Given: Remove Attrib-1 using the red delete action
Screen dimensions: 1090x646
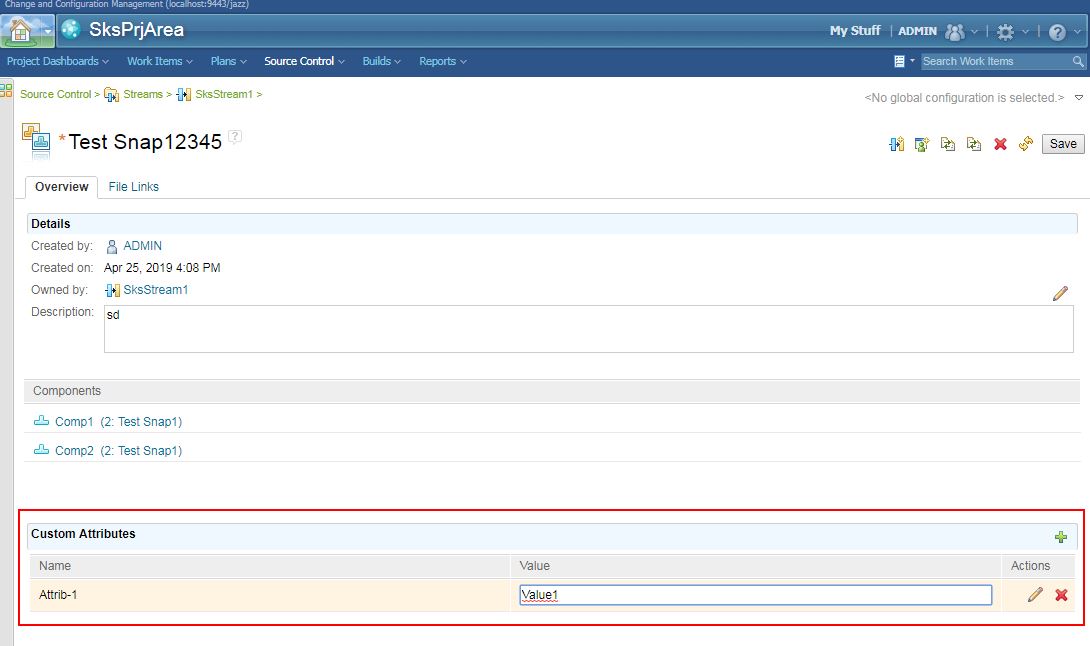Looking at the screenshot, I should 1060,594.
